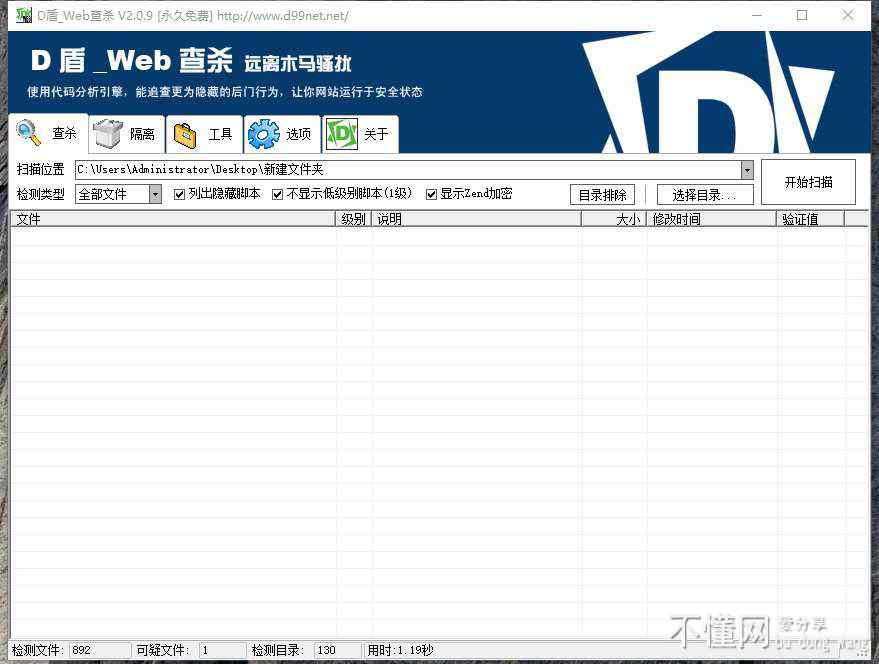Click the magnifying glass scan icon
Image resolution: width=879 pixels, height=664 pixels.
pos(29,133)
